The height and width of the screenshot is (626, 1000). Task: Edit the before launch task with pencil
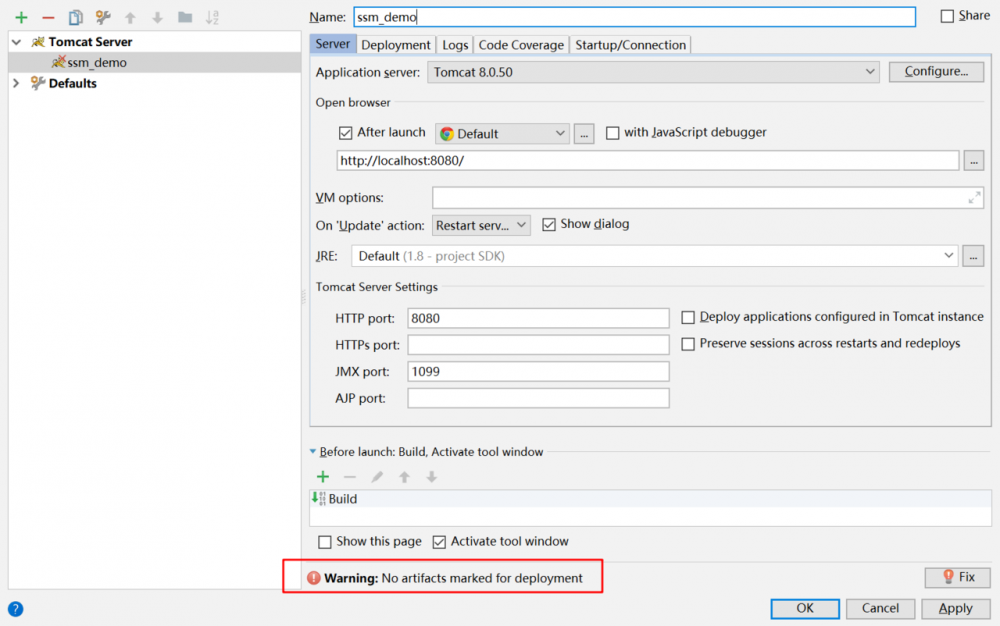coord(377,477)
